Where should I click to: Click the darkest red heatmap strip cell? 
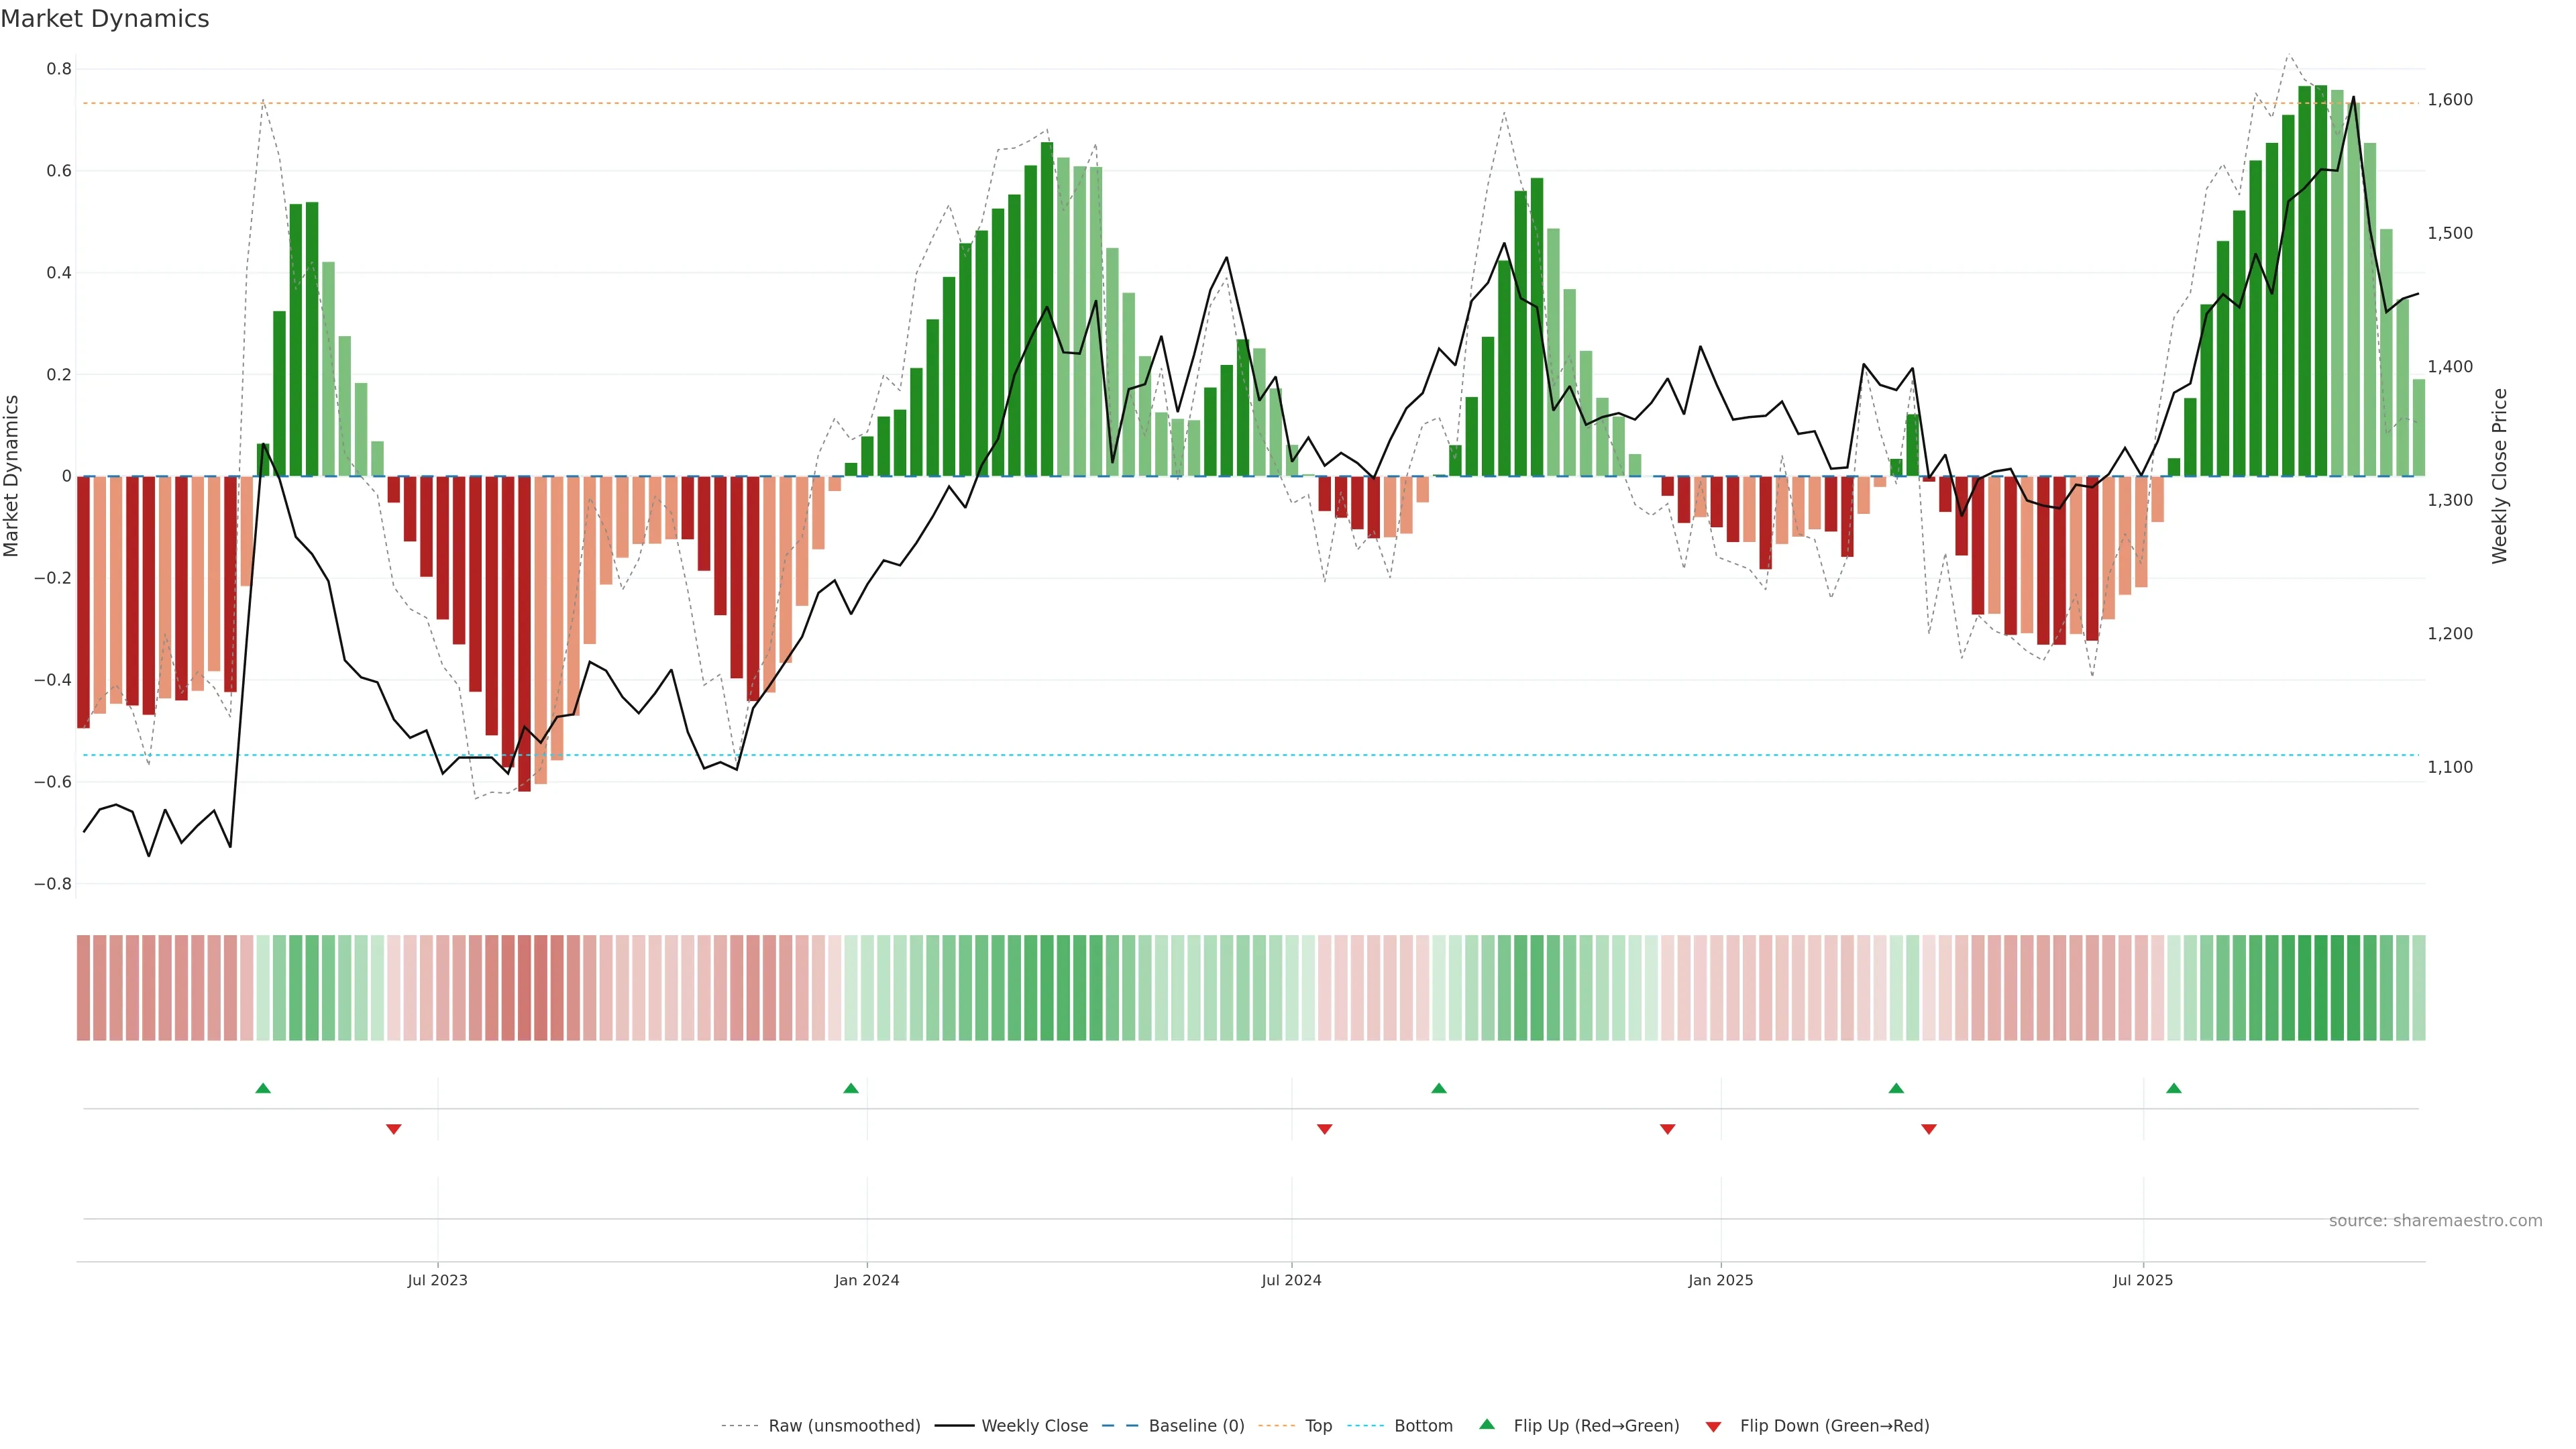[524, 987]
